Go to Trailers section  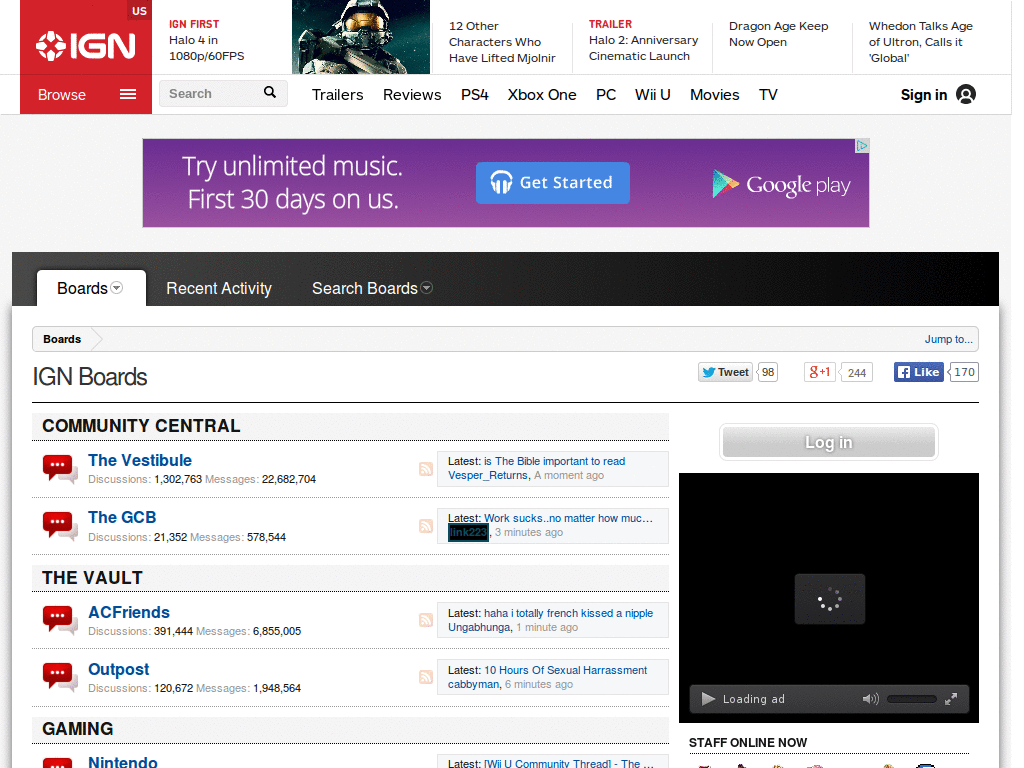[338, 95]
